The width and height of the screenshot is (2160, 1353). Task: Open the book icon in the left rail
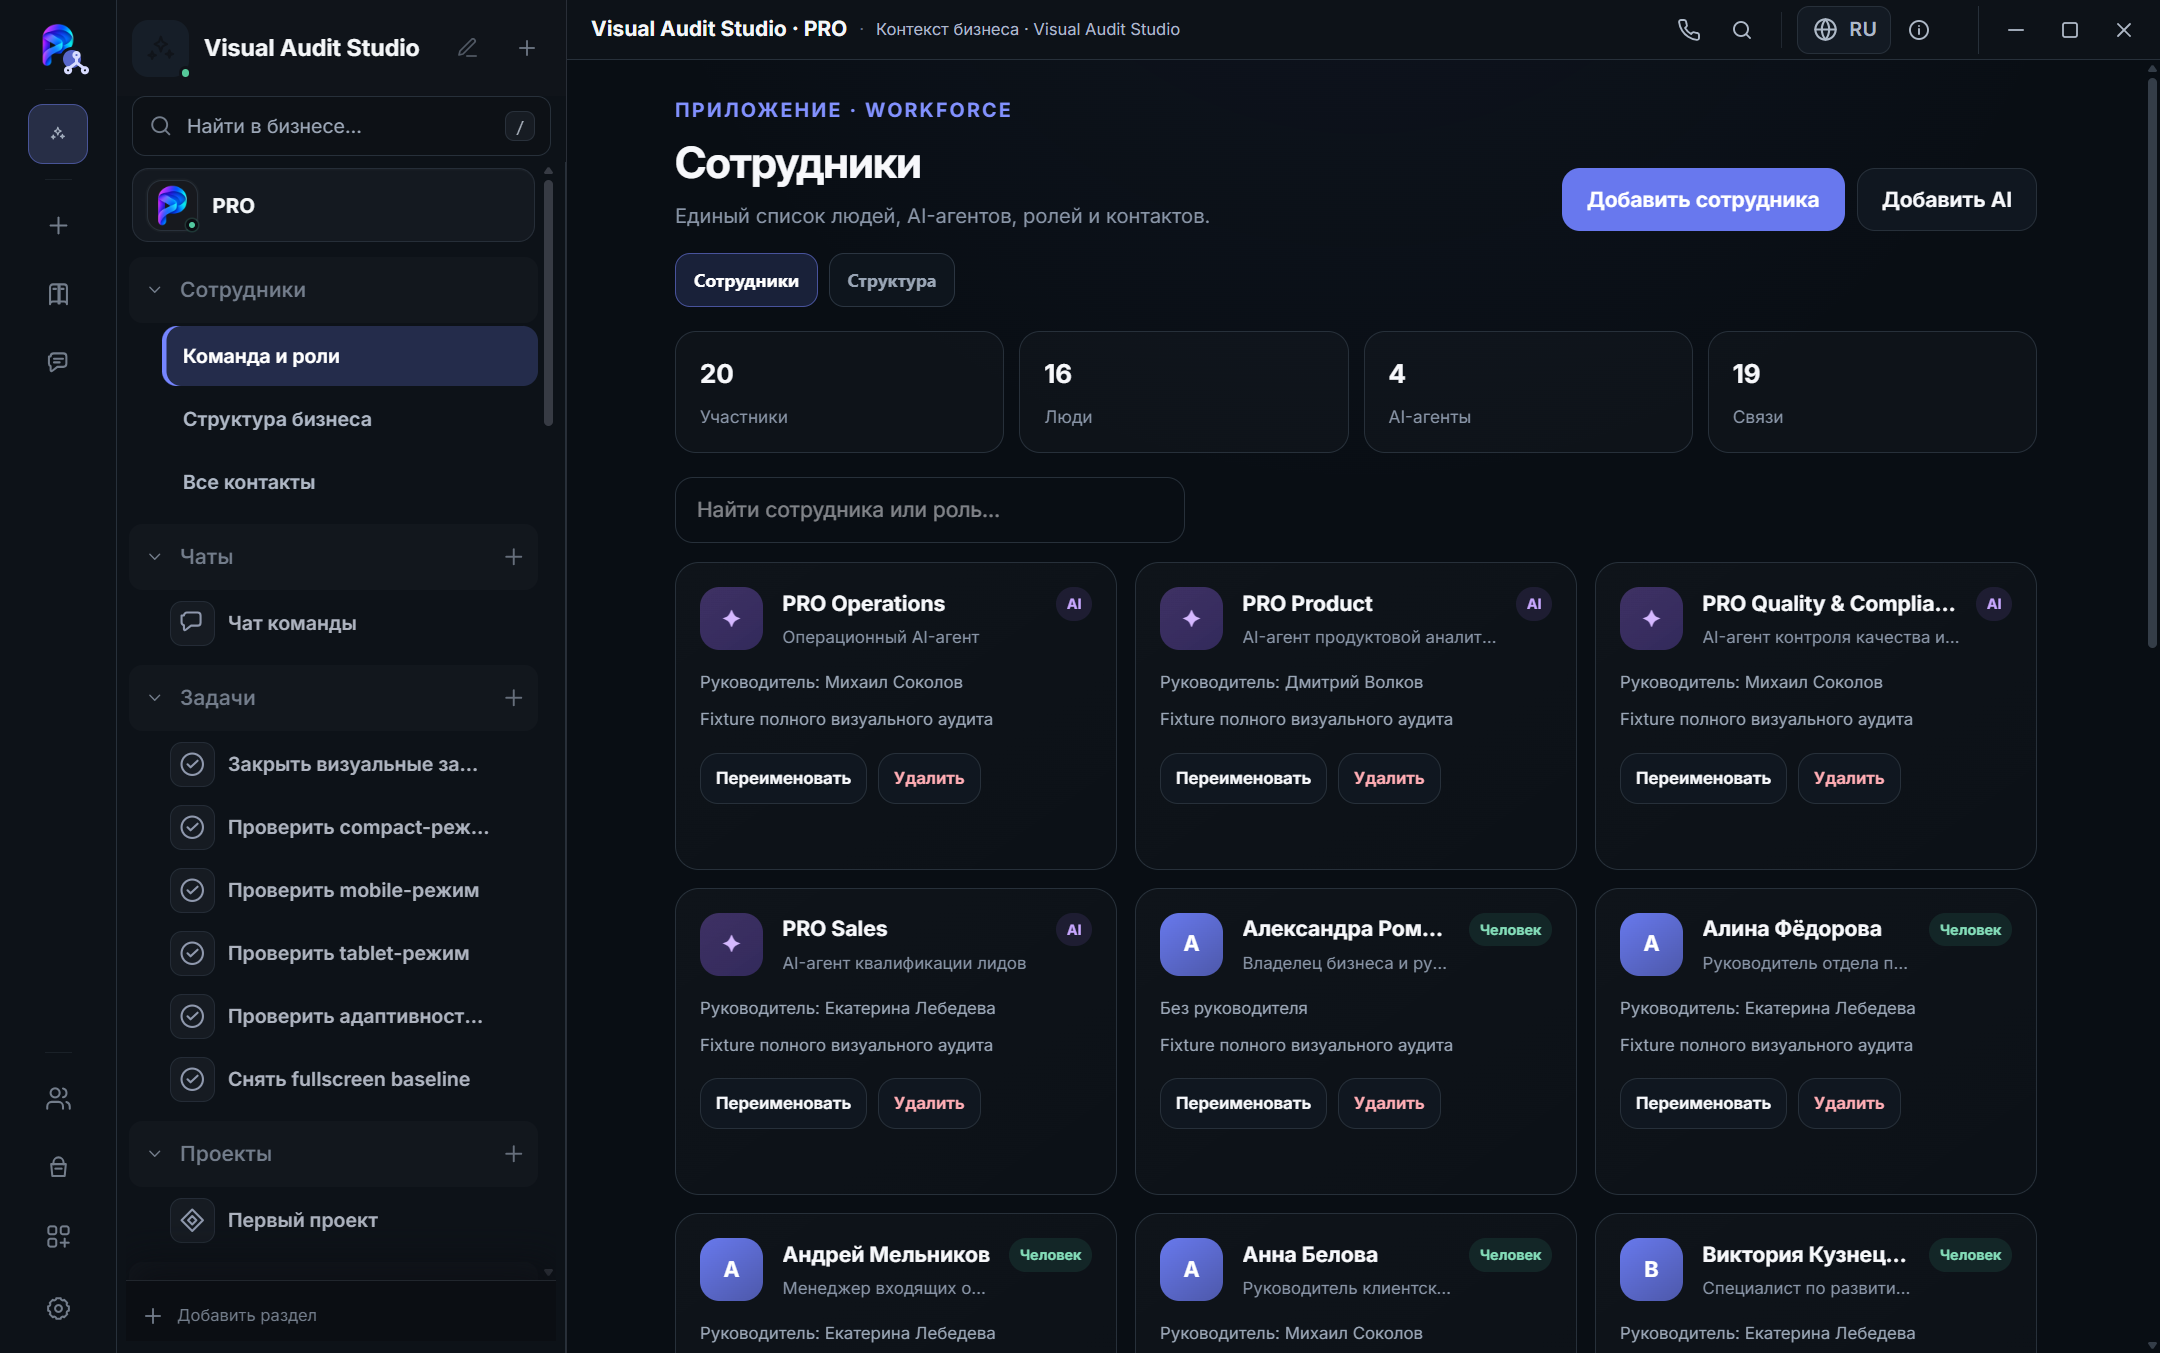58,294
